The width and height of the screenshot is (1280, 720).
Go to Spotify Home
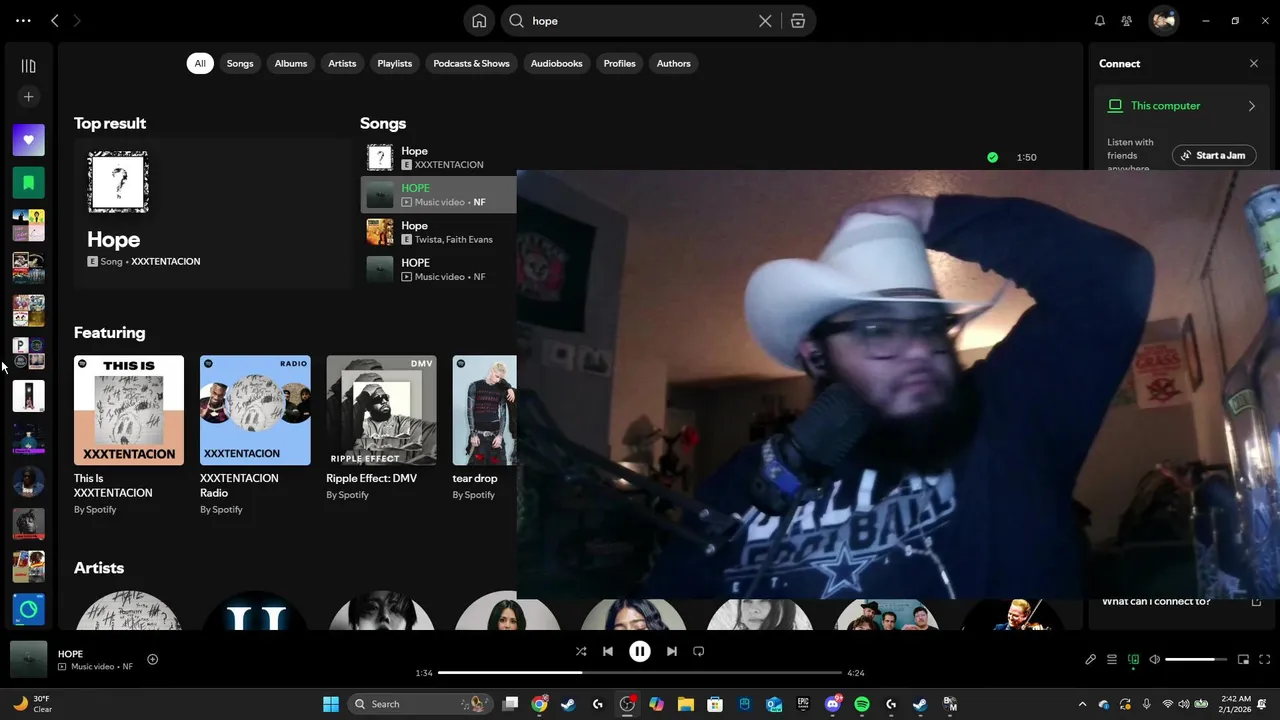point(479,21)
